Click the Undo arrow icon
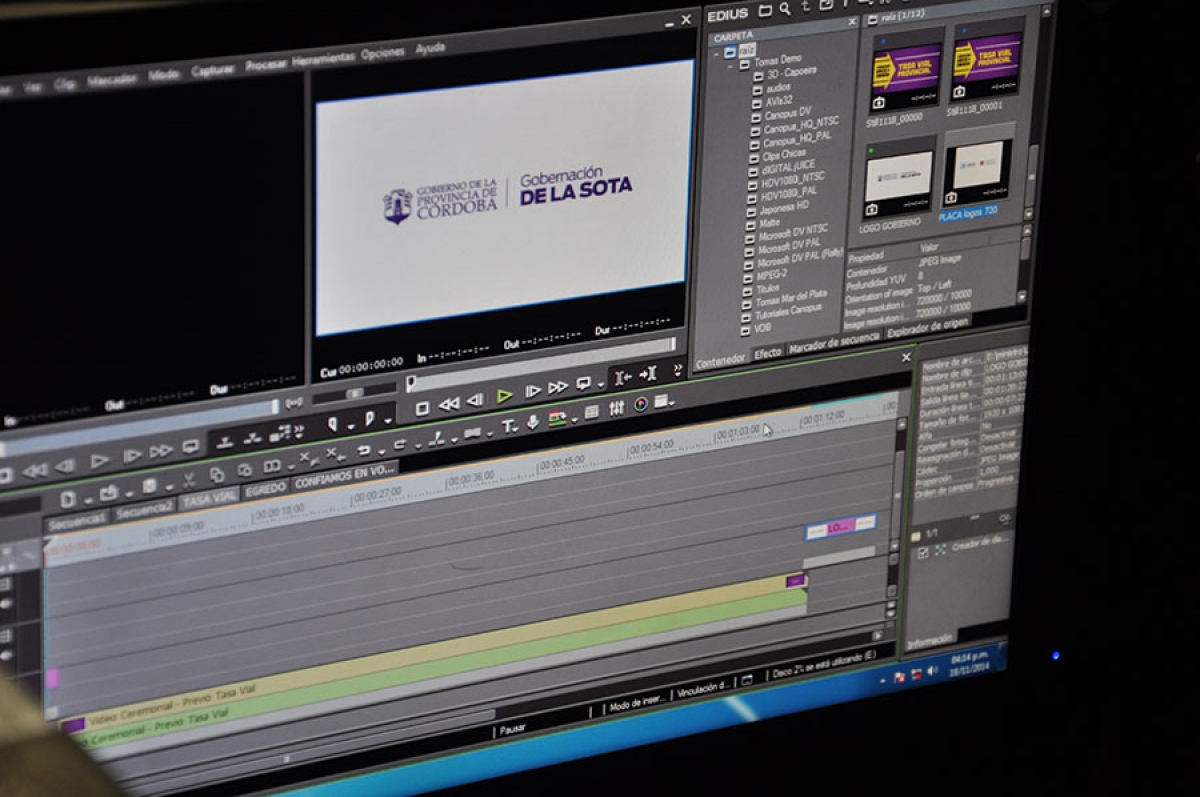Image resolution: width=1200 pixels, height=797 pixels. coord(365,451)
